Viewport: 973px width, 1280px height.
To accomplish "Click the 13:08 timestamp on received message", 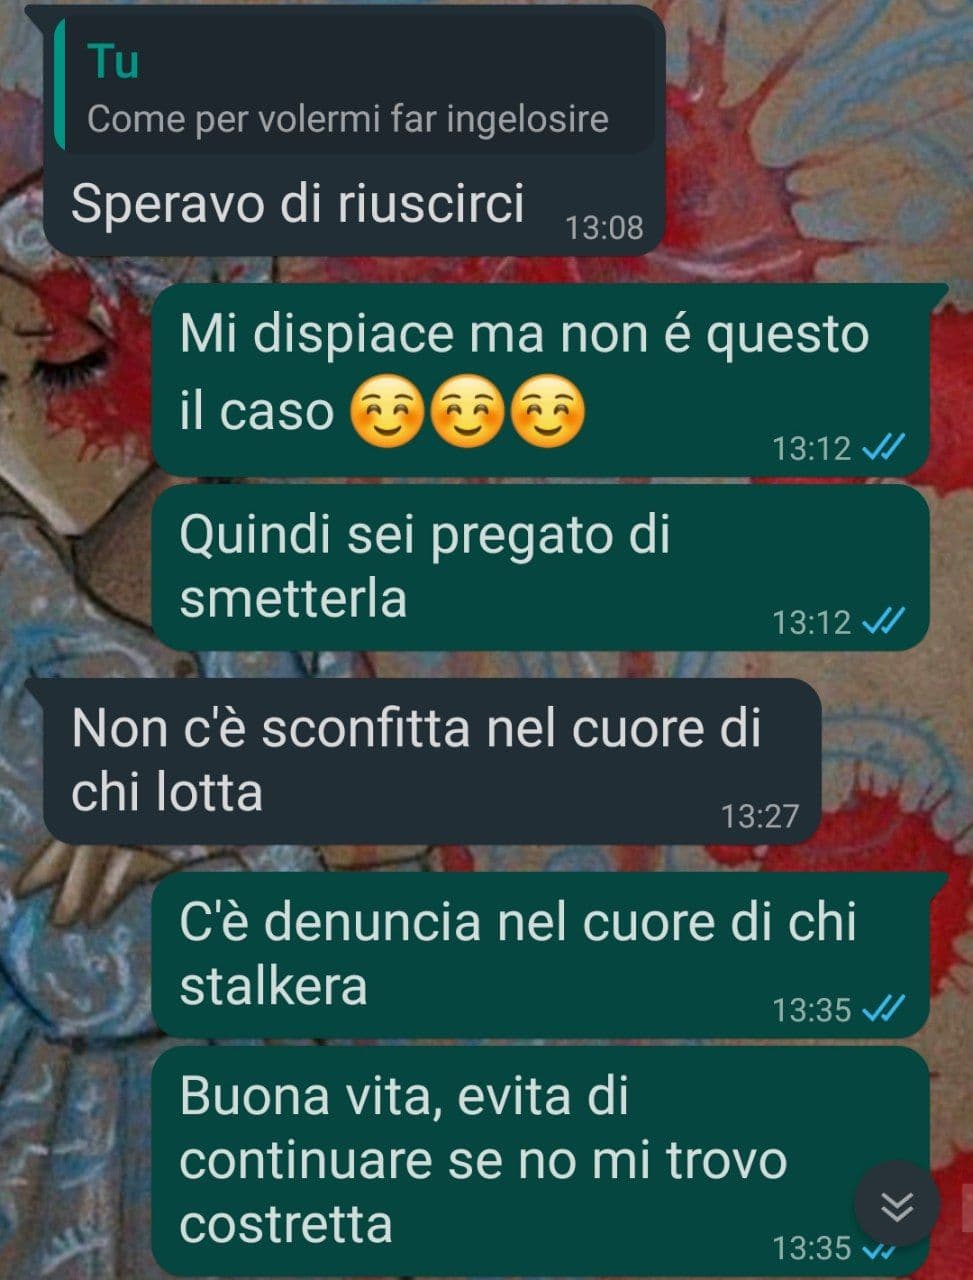I will point(604,228).
